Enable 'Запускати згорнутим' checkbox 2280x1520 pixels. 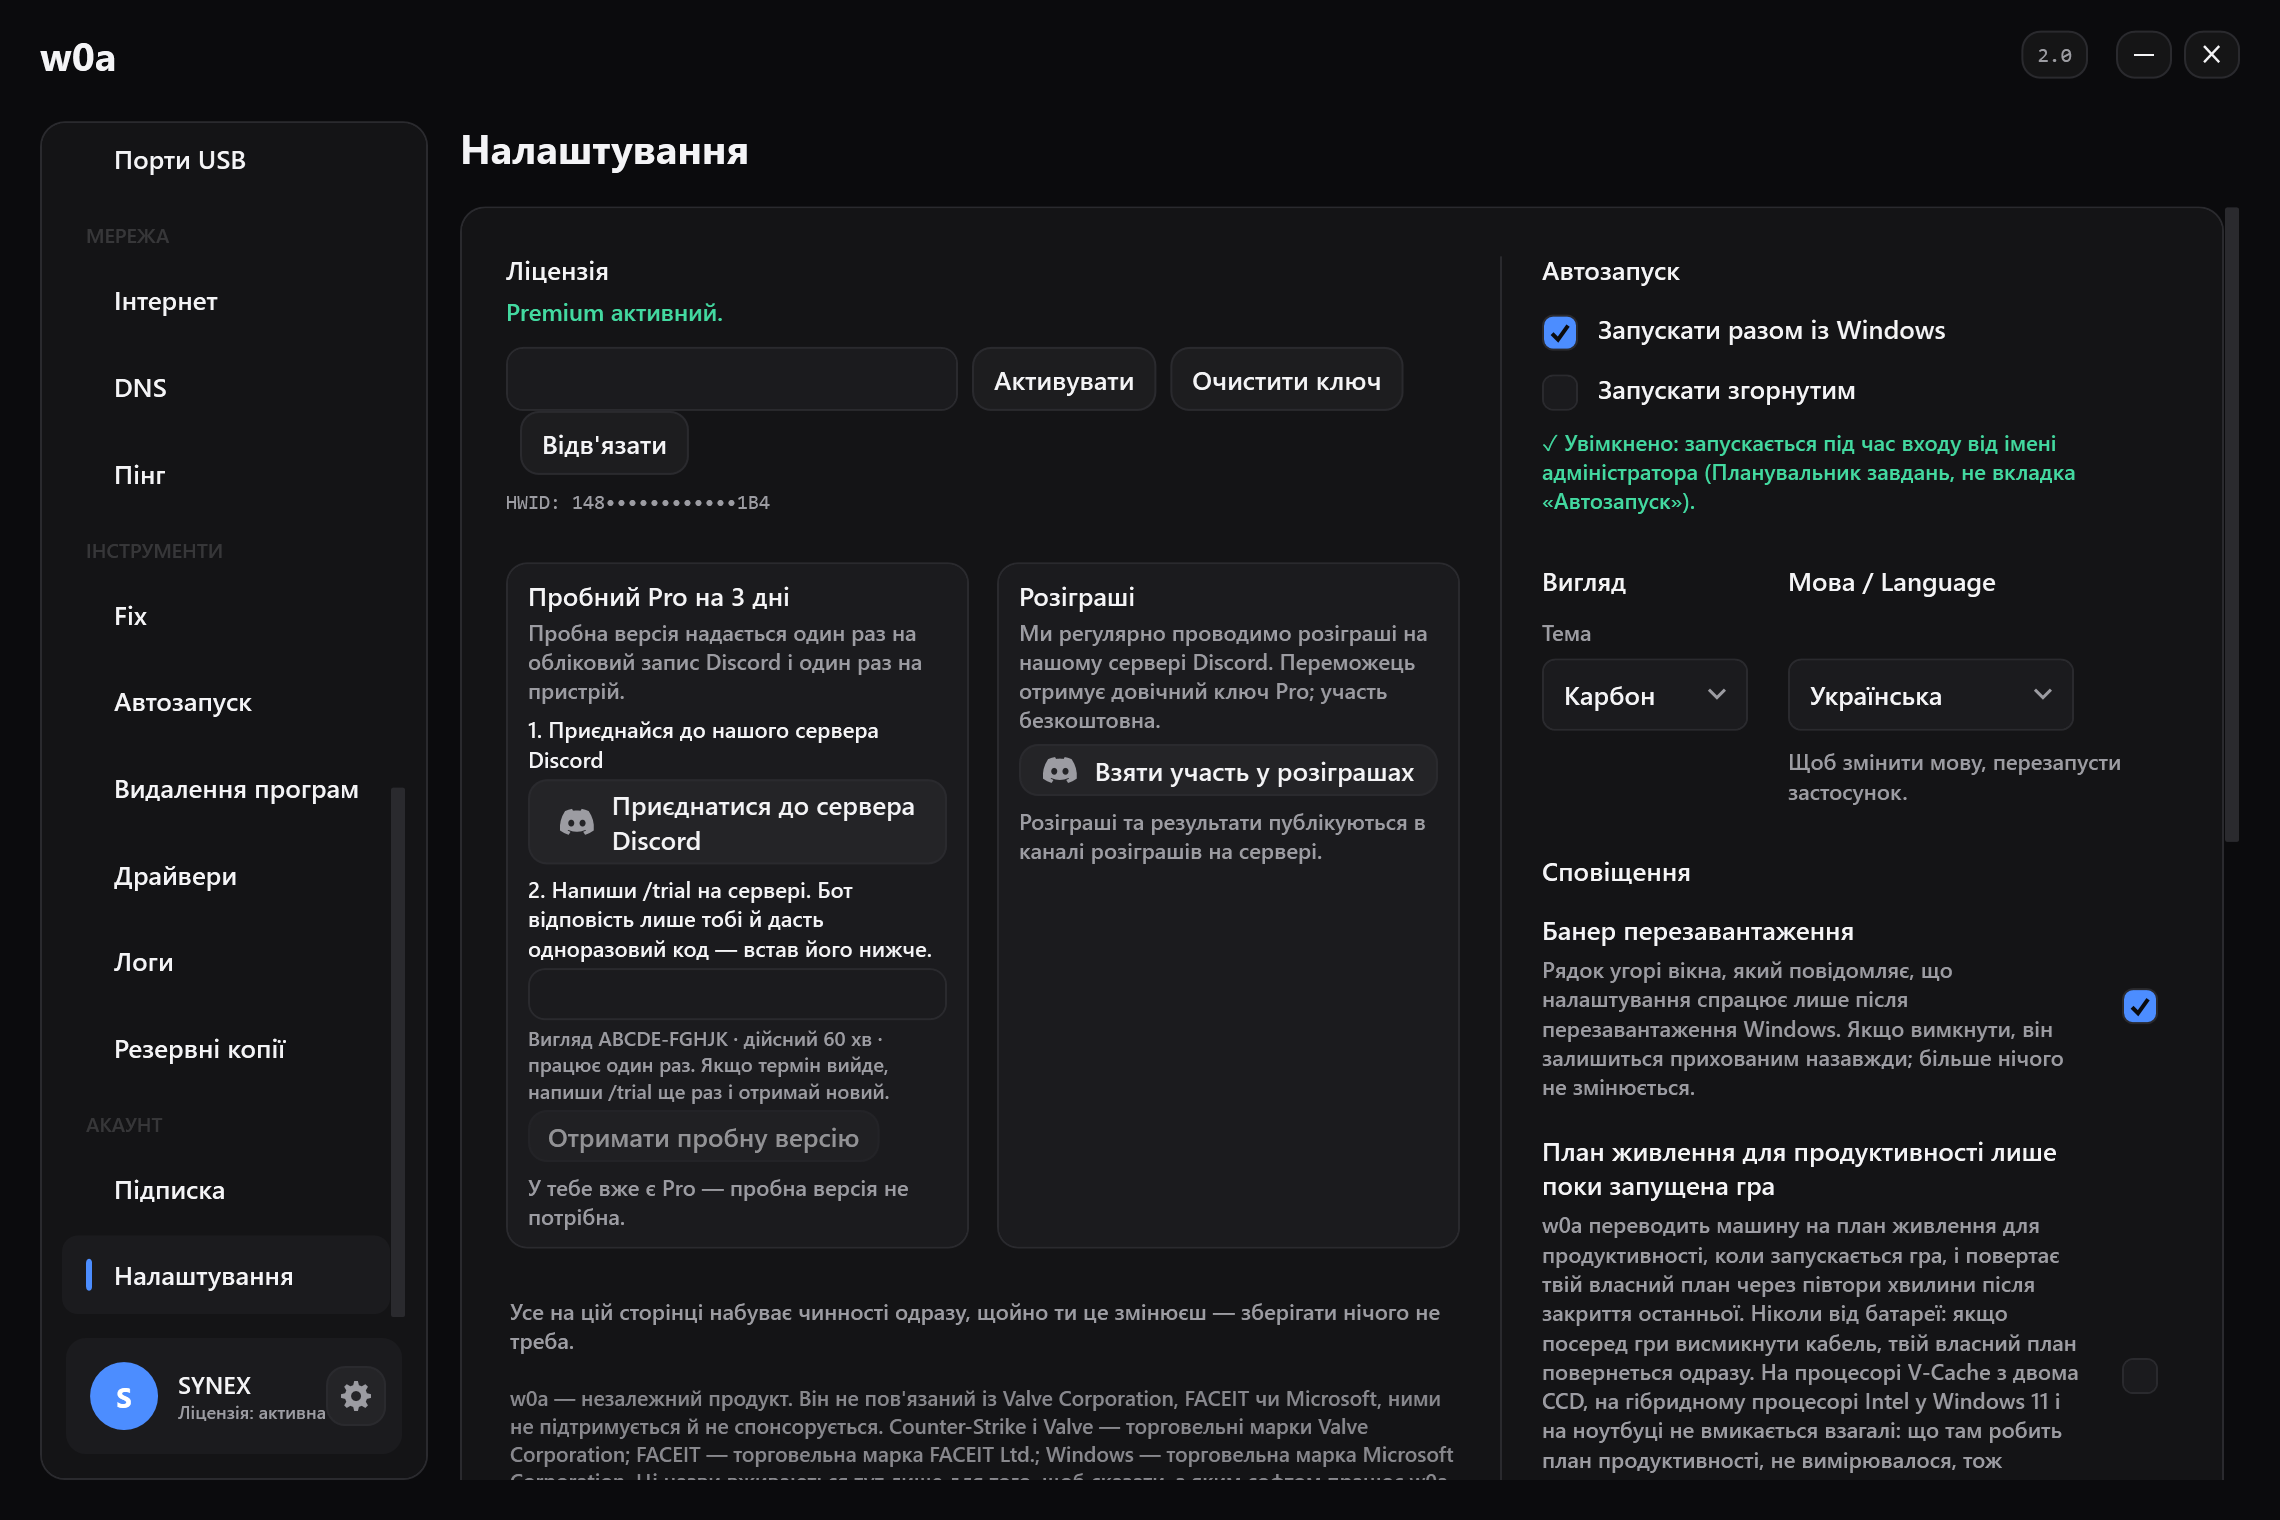tap(1560, 392)
